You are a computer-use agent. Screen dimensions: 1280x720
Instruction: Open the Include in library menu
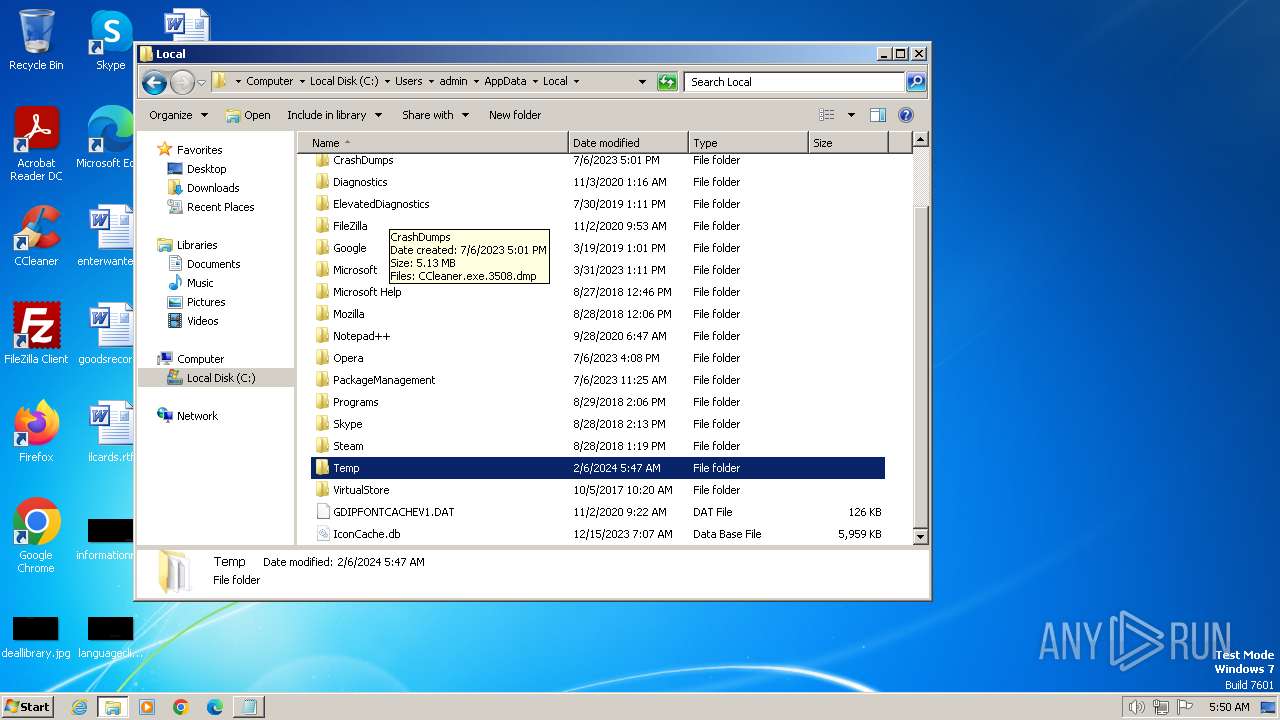[334, 115]
